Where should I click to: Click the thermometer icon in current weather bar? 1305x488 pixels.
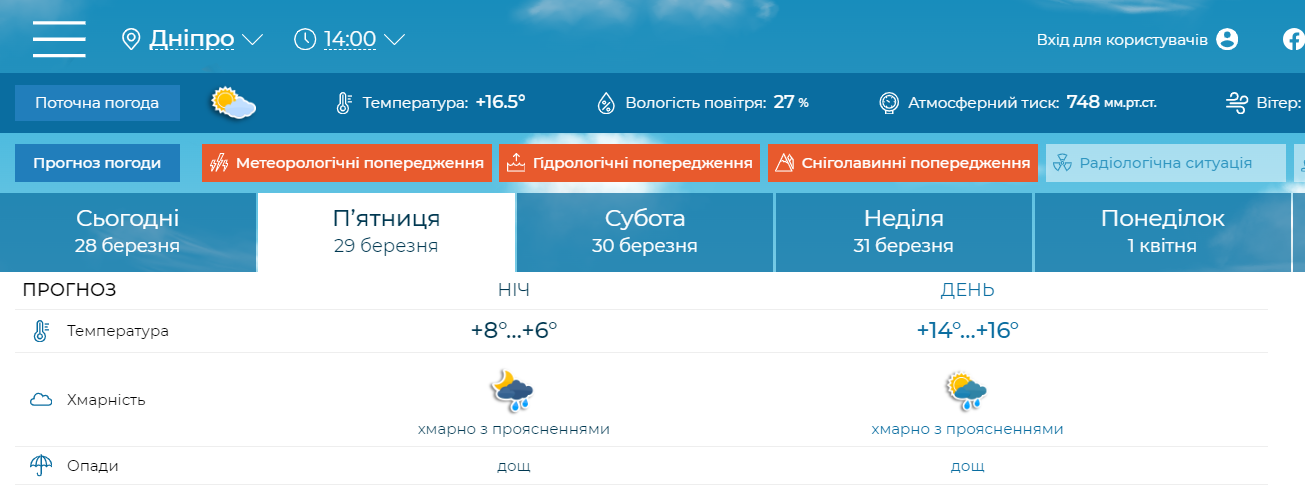[x=343, y=102]
